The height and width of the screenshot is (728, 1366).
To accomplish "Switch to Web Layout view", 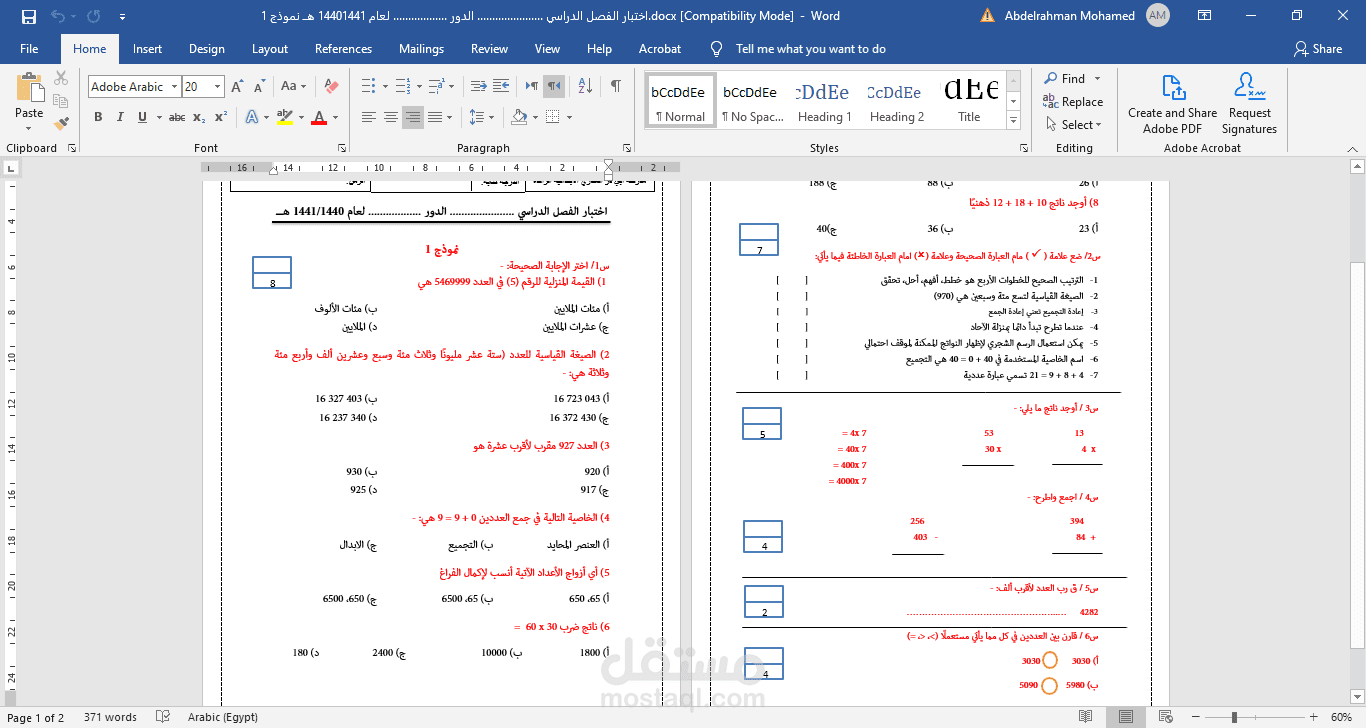I will 1167,717.
